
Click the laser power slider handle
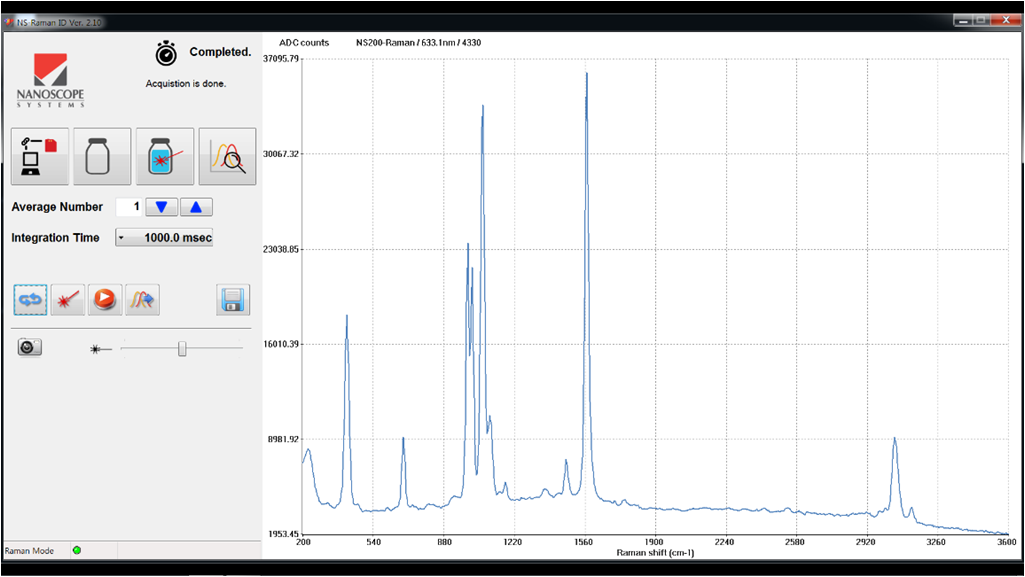[x=182, y=348]
